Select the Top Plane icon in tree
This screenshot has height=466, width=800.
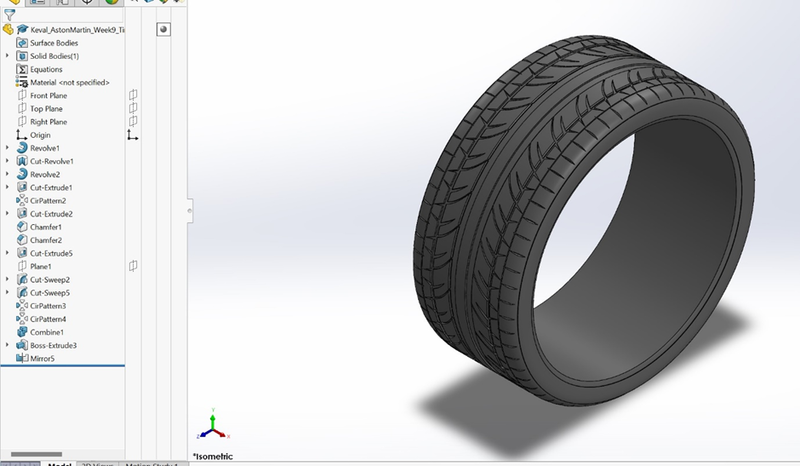point(22,109)
